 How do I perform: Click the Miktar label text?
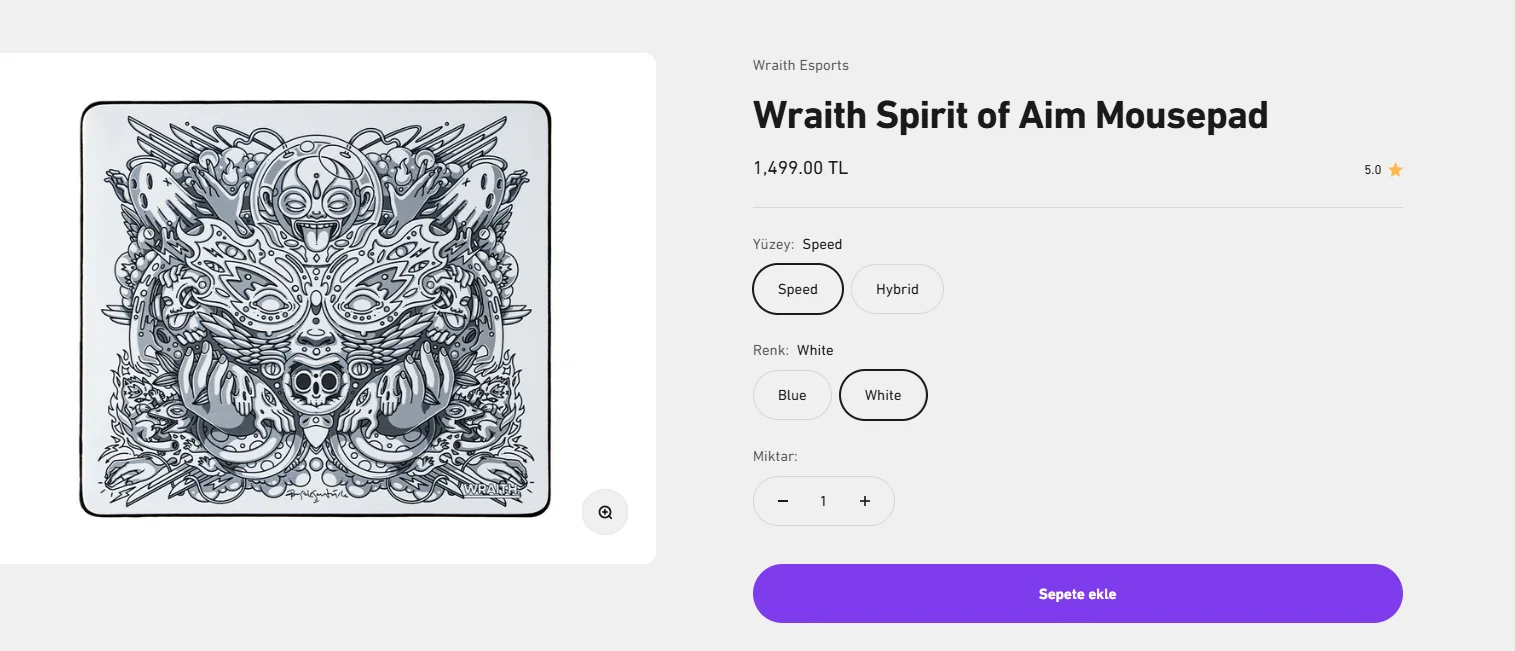point(775,456)
